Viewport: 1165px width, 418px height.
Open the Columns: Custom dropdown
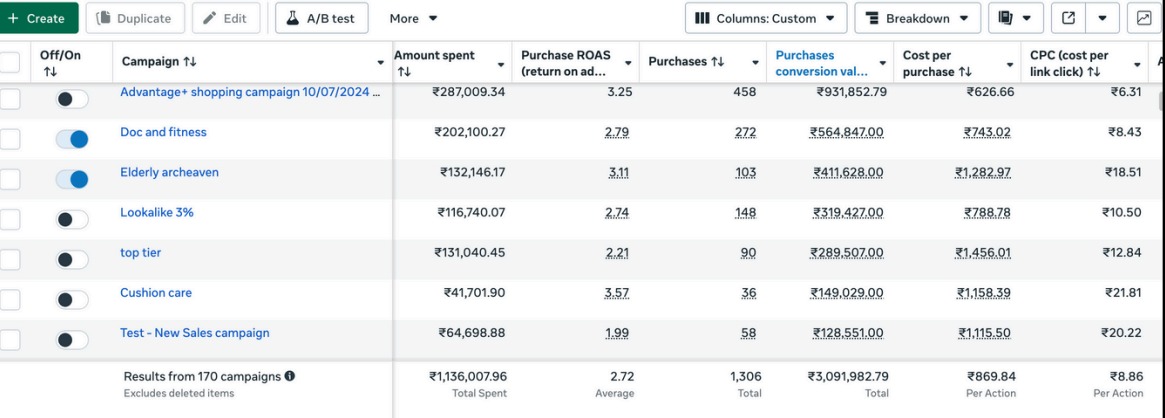click(766, 18)
